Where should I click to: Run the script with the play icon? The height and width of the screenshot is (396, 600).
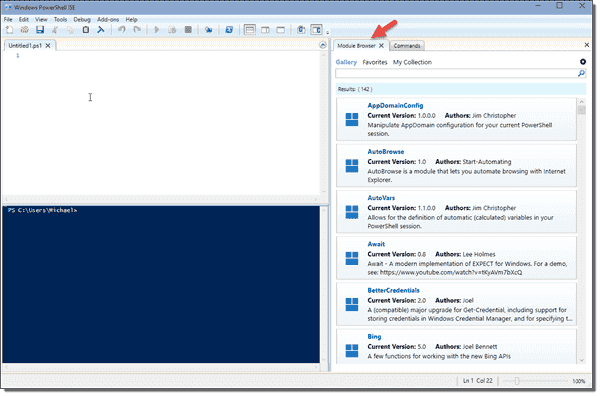pyautogui.click(x=157, y=30)
